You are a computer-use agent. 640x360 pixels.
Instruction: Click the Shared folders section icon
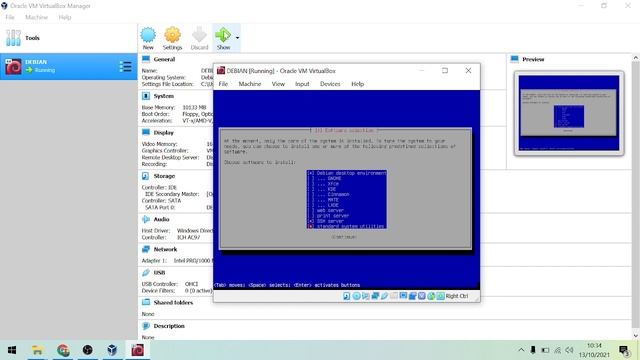coord(146,302)
